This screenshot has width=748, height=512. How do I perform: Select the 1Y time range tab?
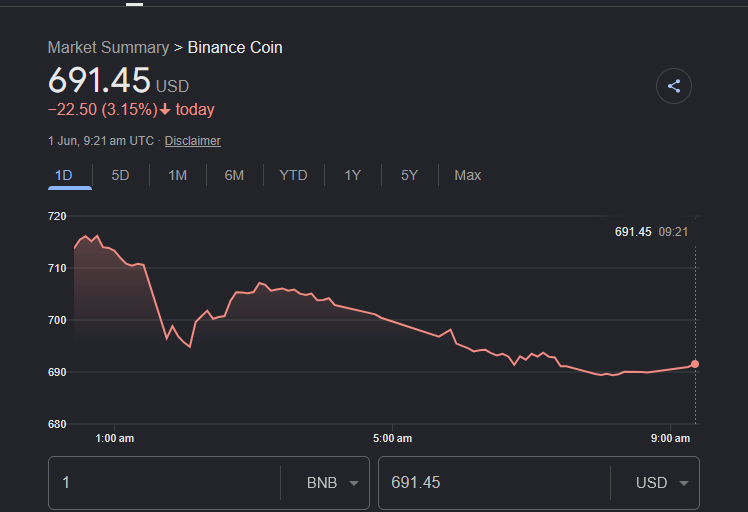click(353, 175)
